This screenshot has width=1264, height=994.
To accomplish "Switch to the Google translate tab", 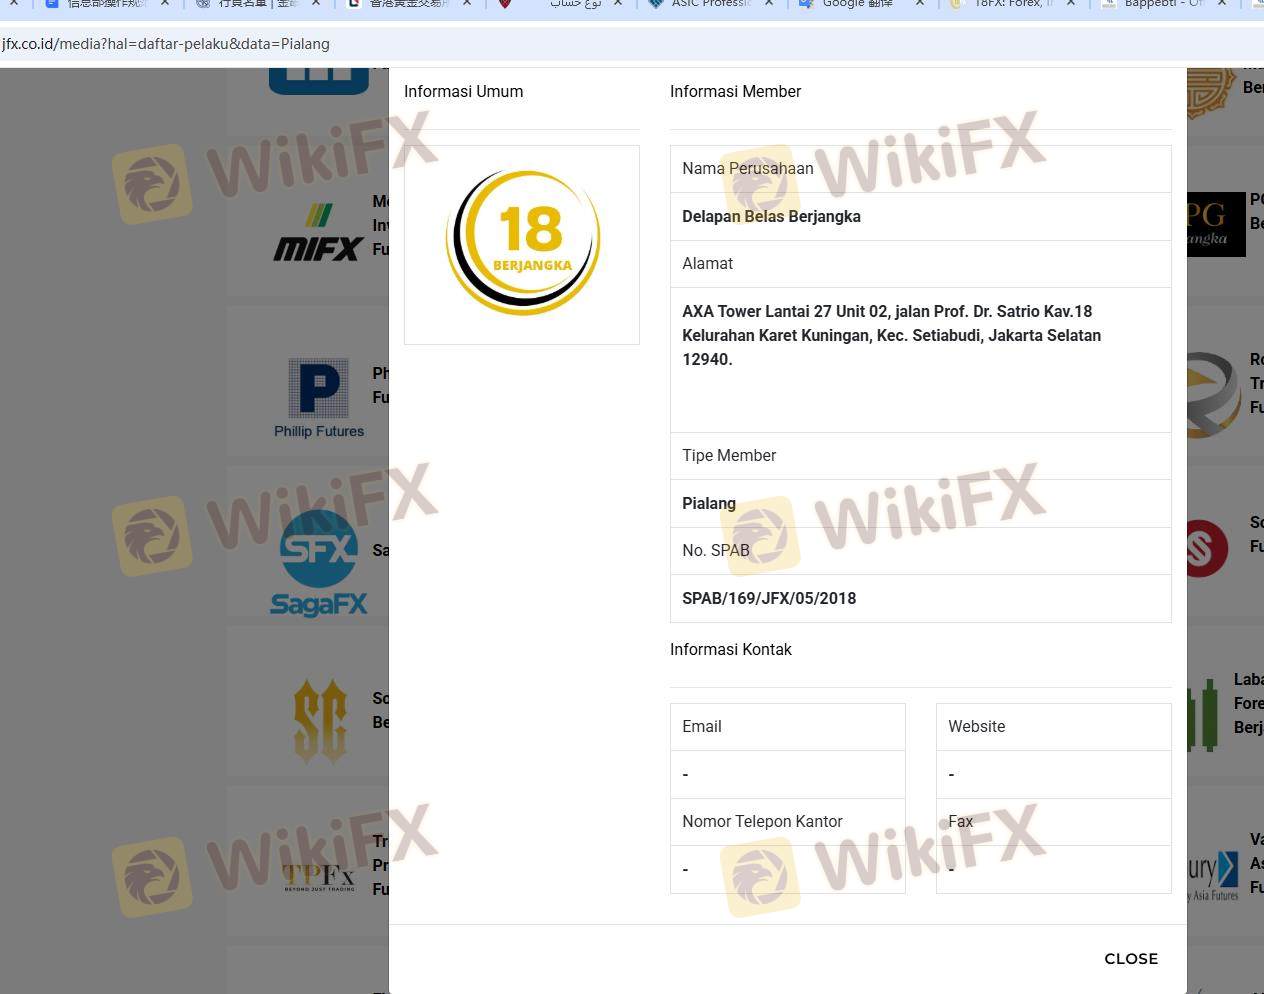I will [x=857, y=4].
